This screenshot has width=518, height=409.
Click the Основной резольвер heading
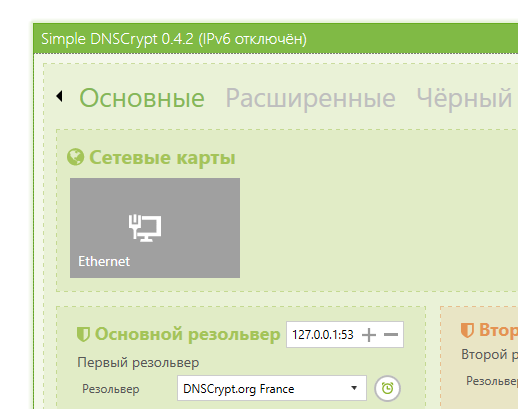187,334
